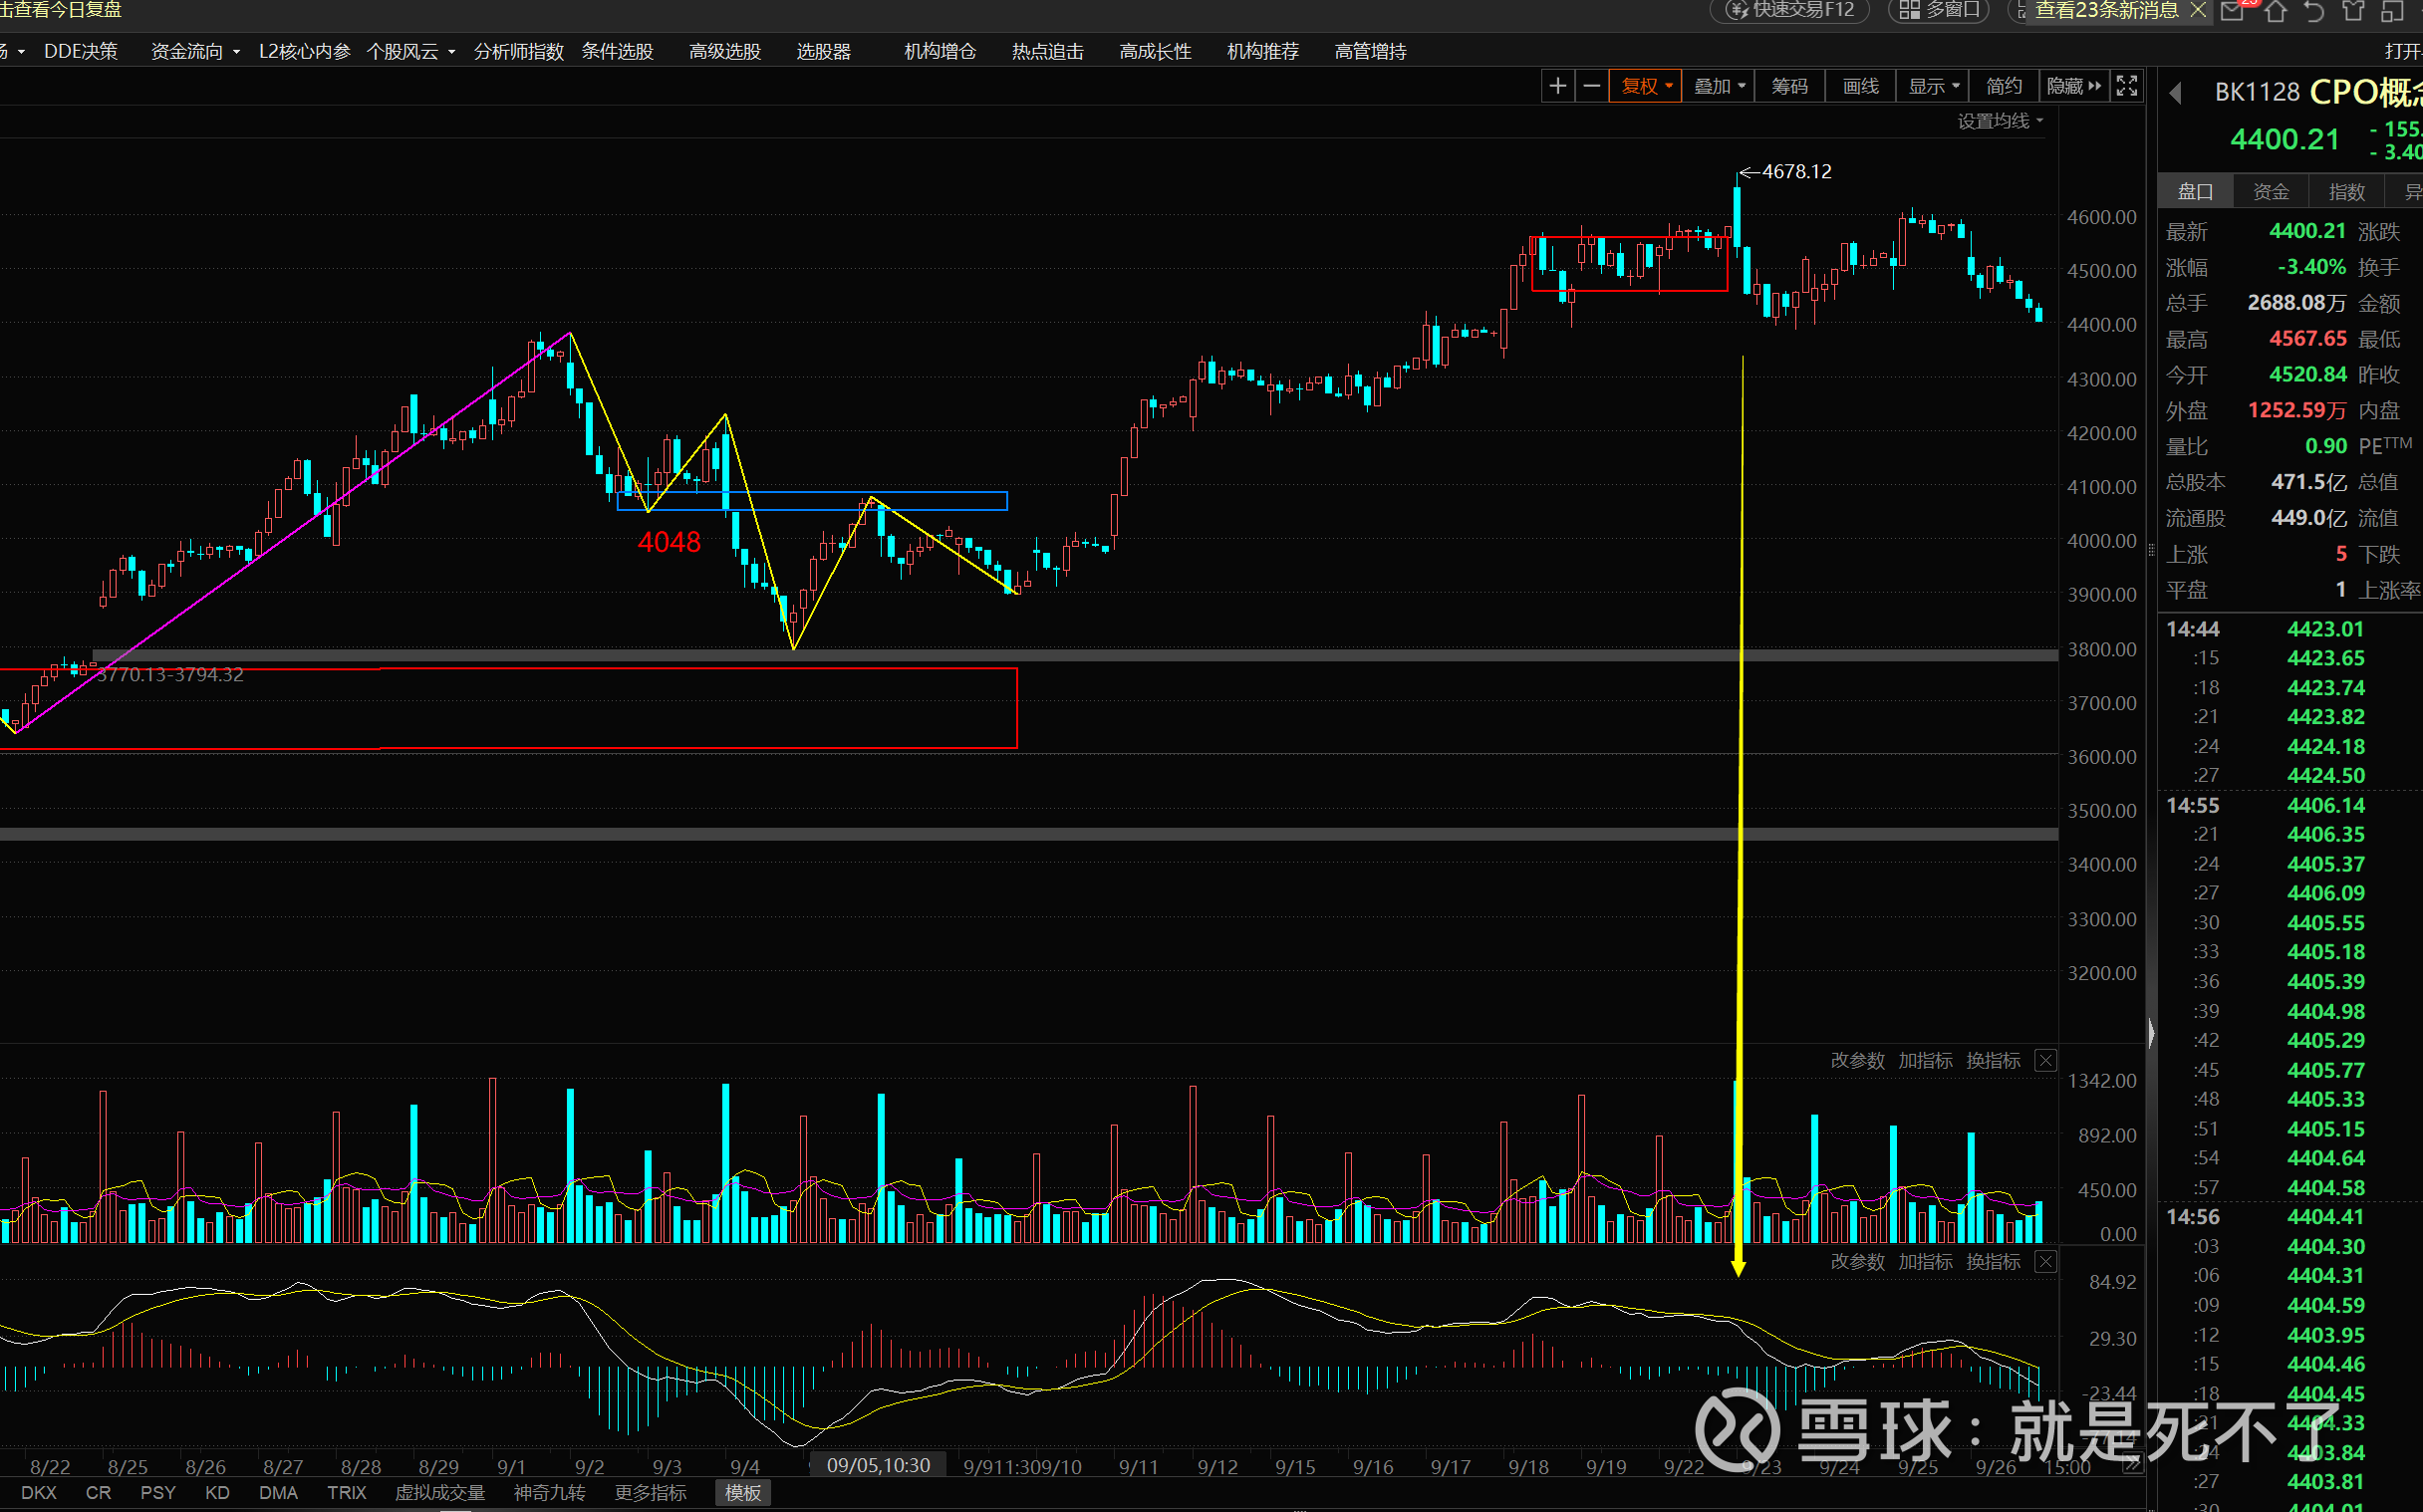The image size is (2423, 1512).
Task: Open the 复权 adjustment dropdown
Action: 1645,87
